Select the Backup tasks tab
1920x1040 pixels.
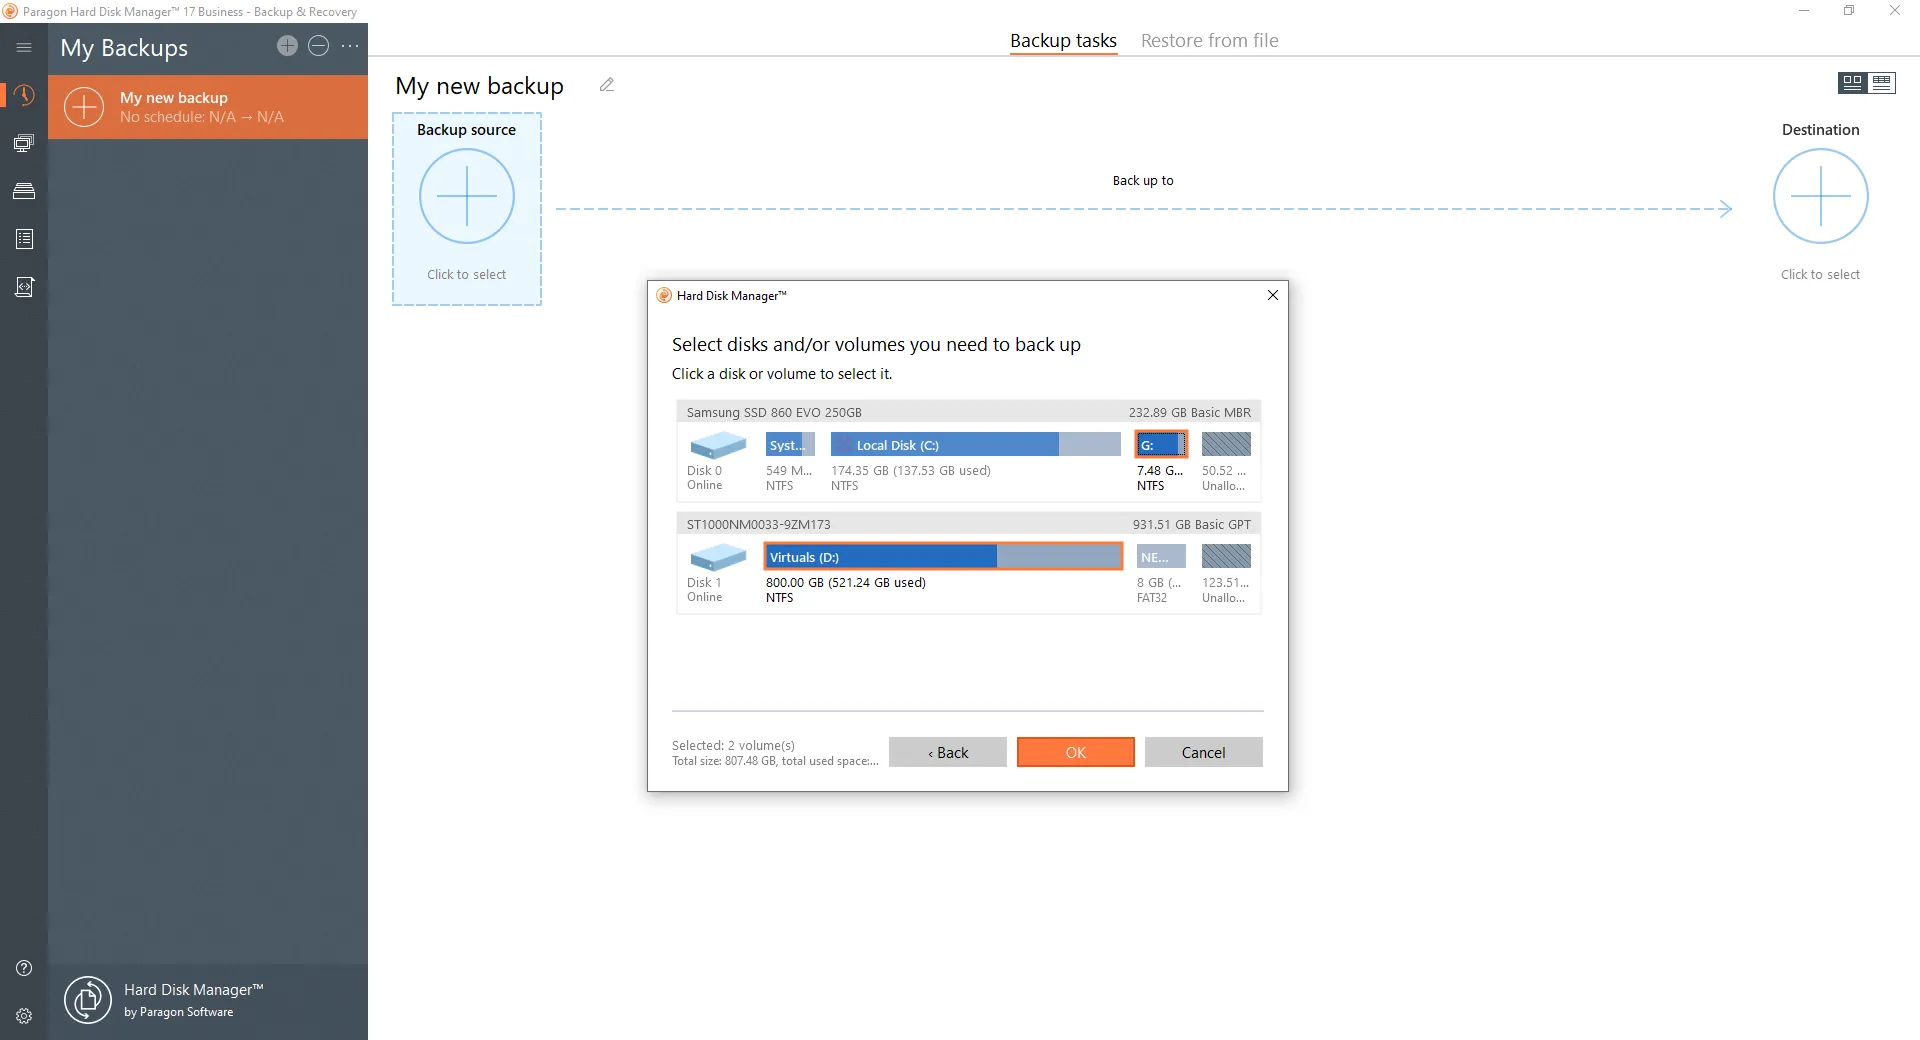1062,41
